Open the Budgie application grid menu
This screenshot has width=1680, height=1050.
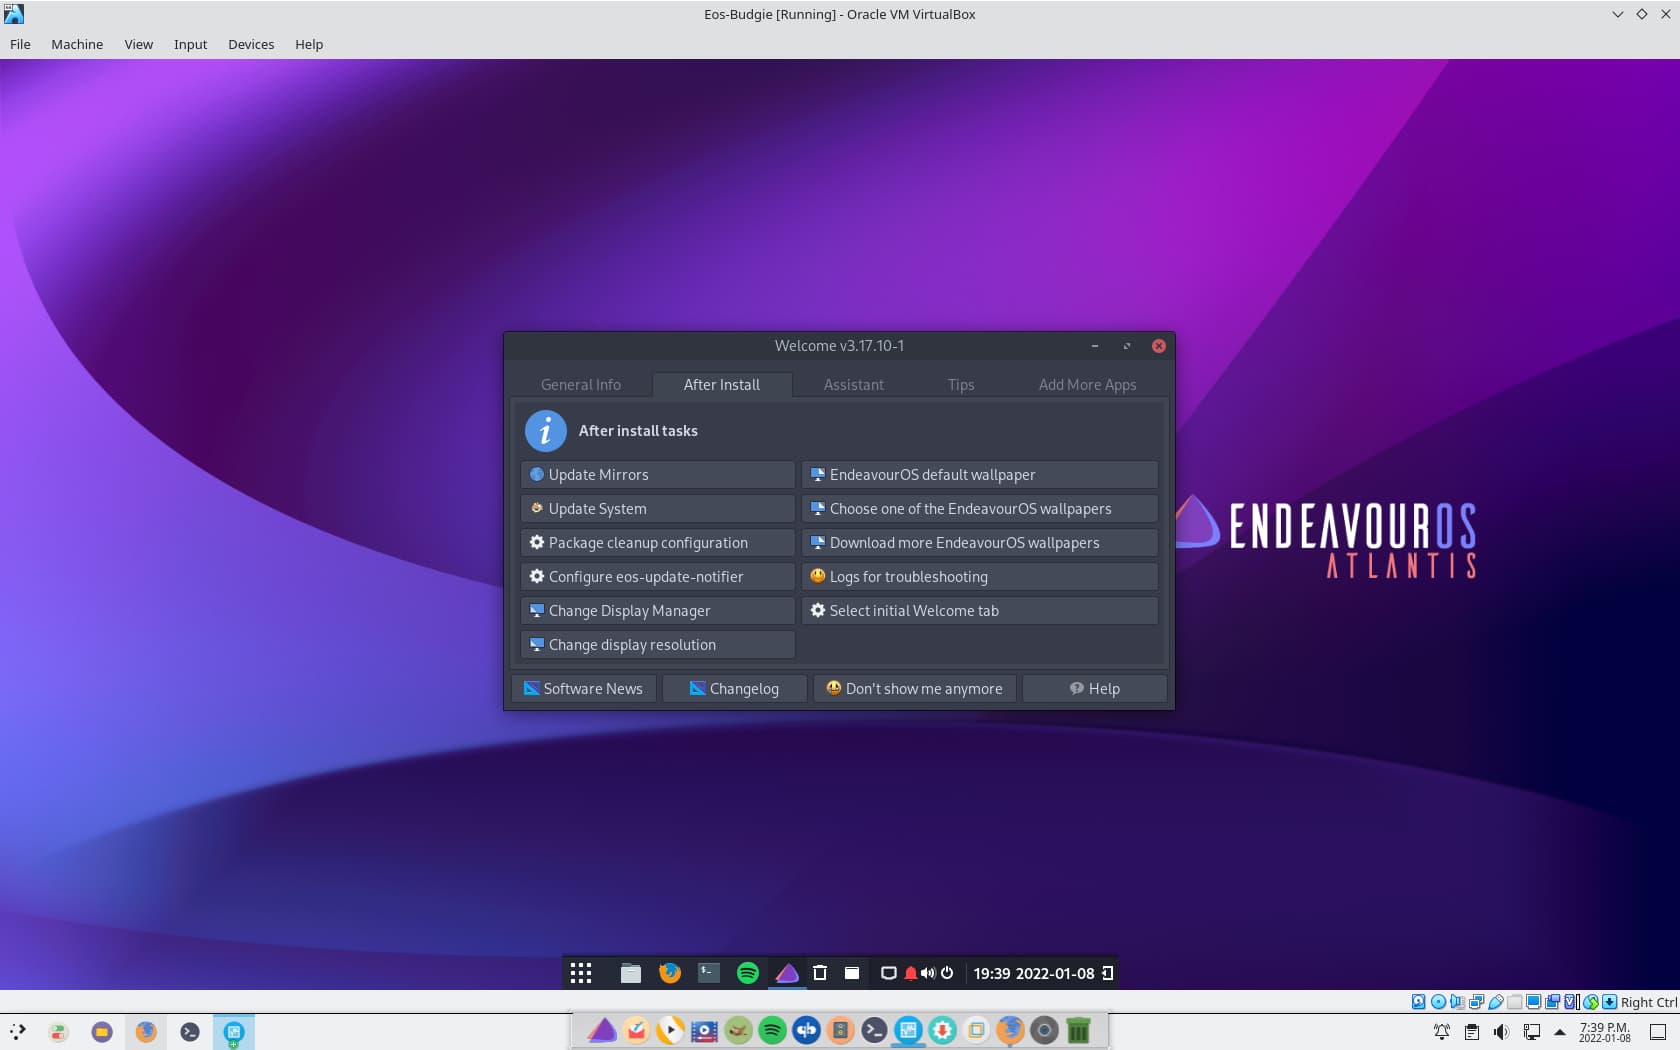coord(581,973)
